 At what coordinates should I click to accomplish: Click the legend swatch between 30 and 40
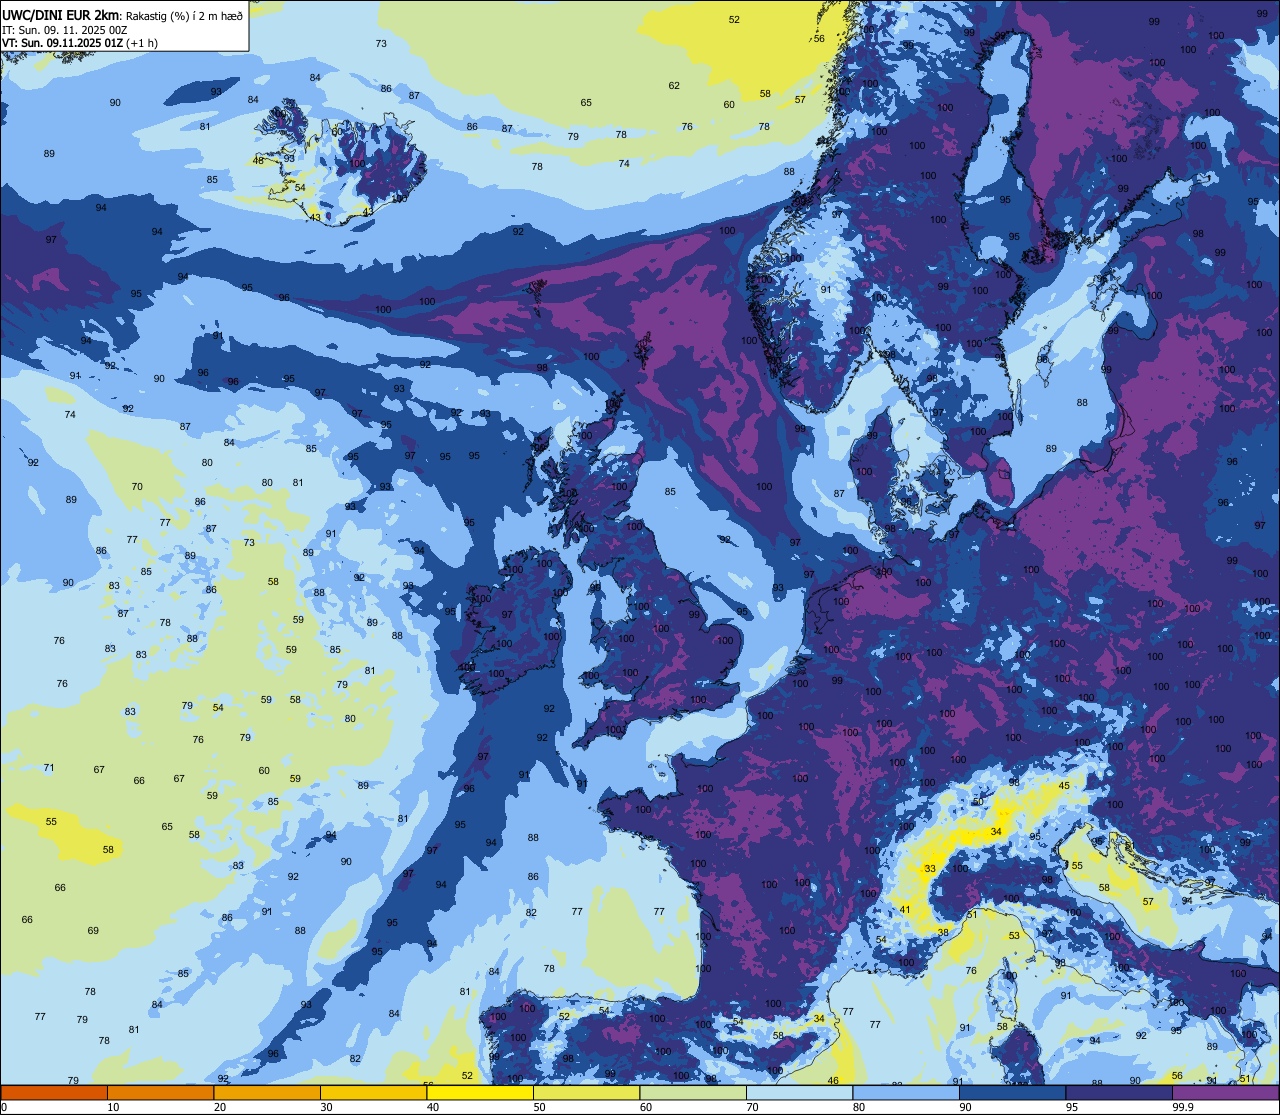[x=373, y=1092]
